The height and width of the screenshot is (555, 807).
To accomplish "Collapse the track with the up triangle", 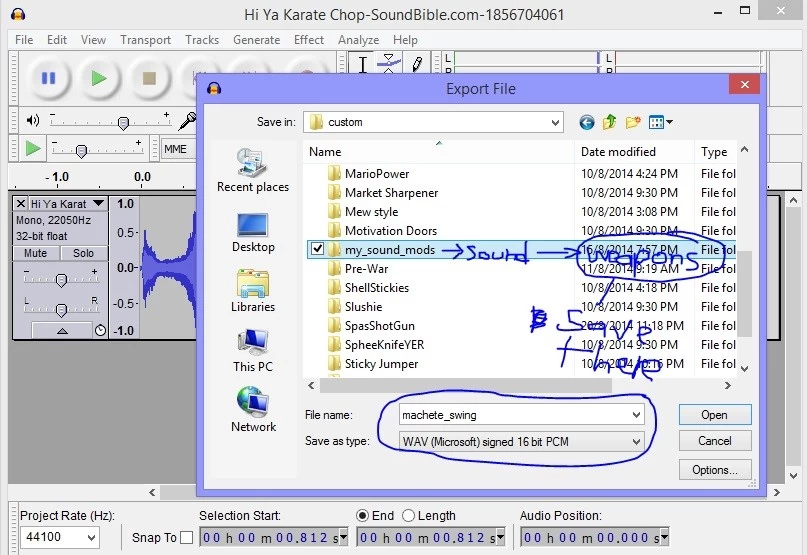I will tap(62, 331).
